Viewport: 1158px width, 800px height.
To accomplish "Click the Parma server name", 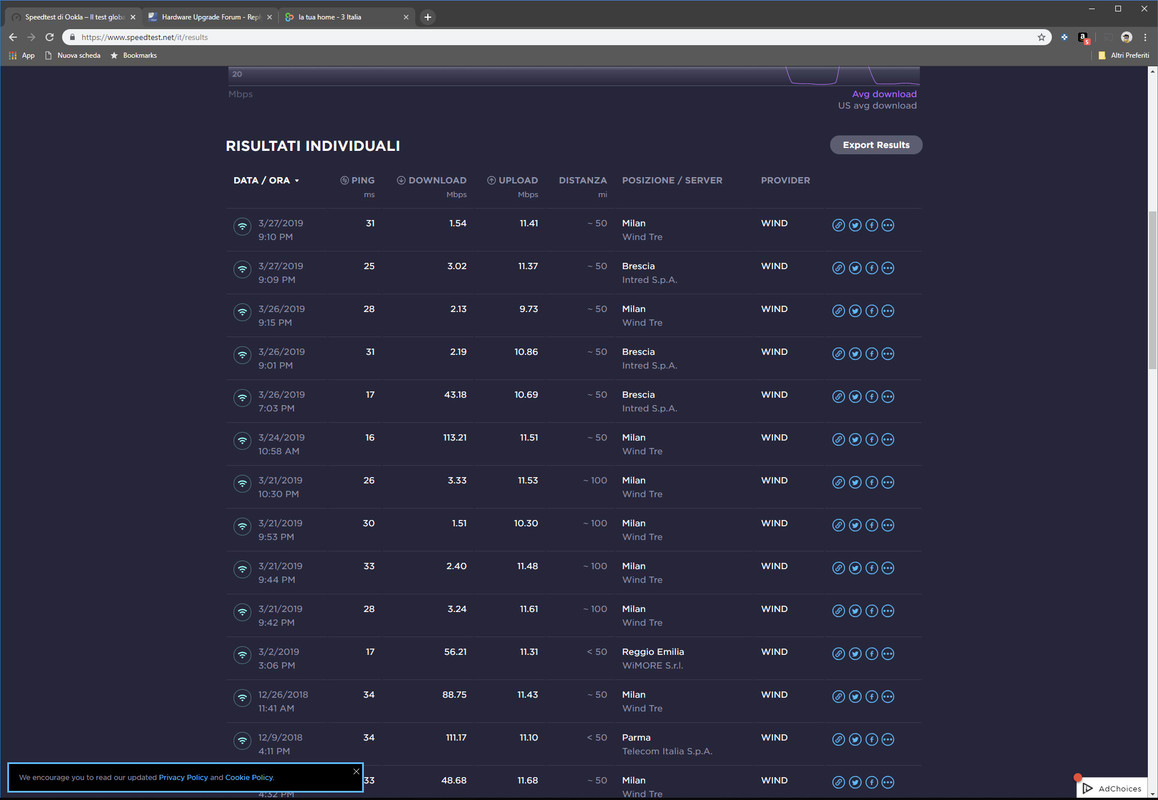I will click(x=636, y=737).
